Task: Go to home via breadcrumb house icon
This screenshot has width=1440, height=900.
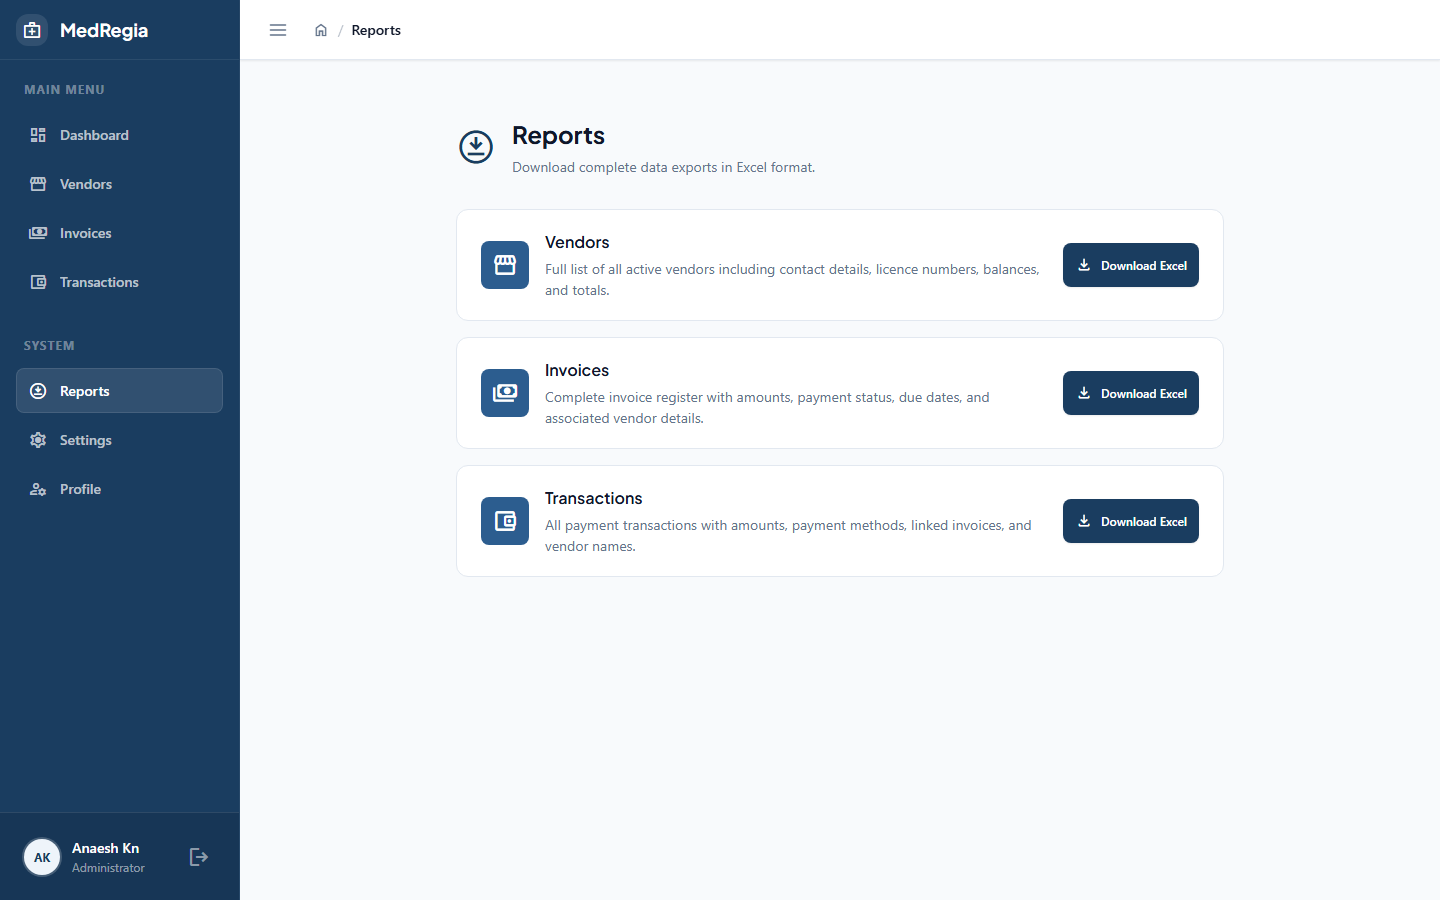Action: pyautogui.click(x=321, y=30)
